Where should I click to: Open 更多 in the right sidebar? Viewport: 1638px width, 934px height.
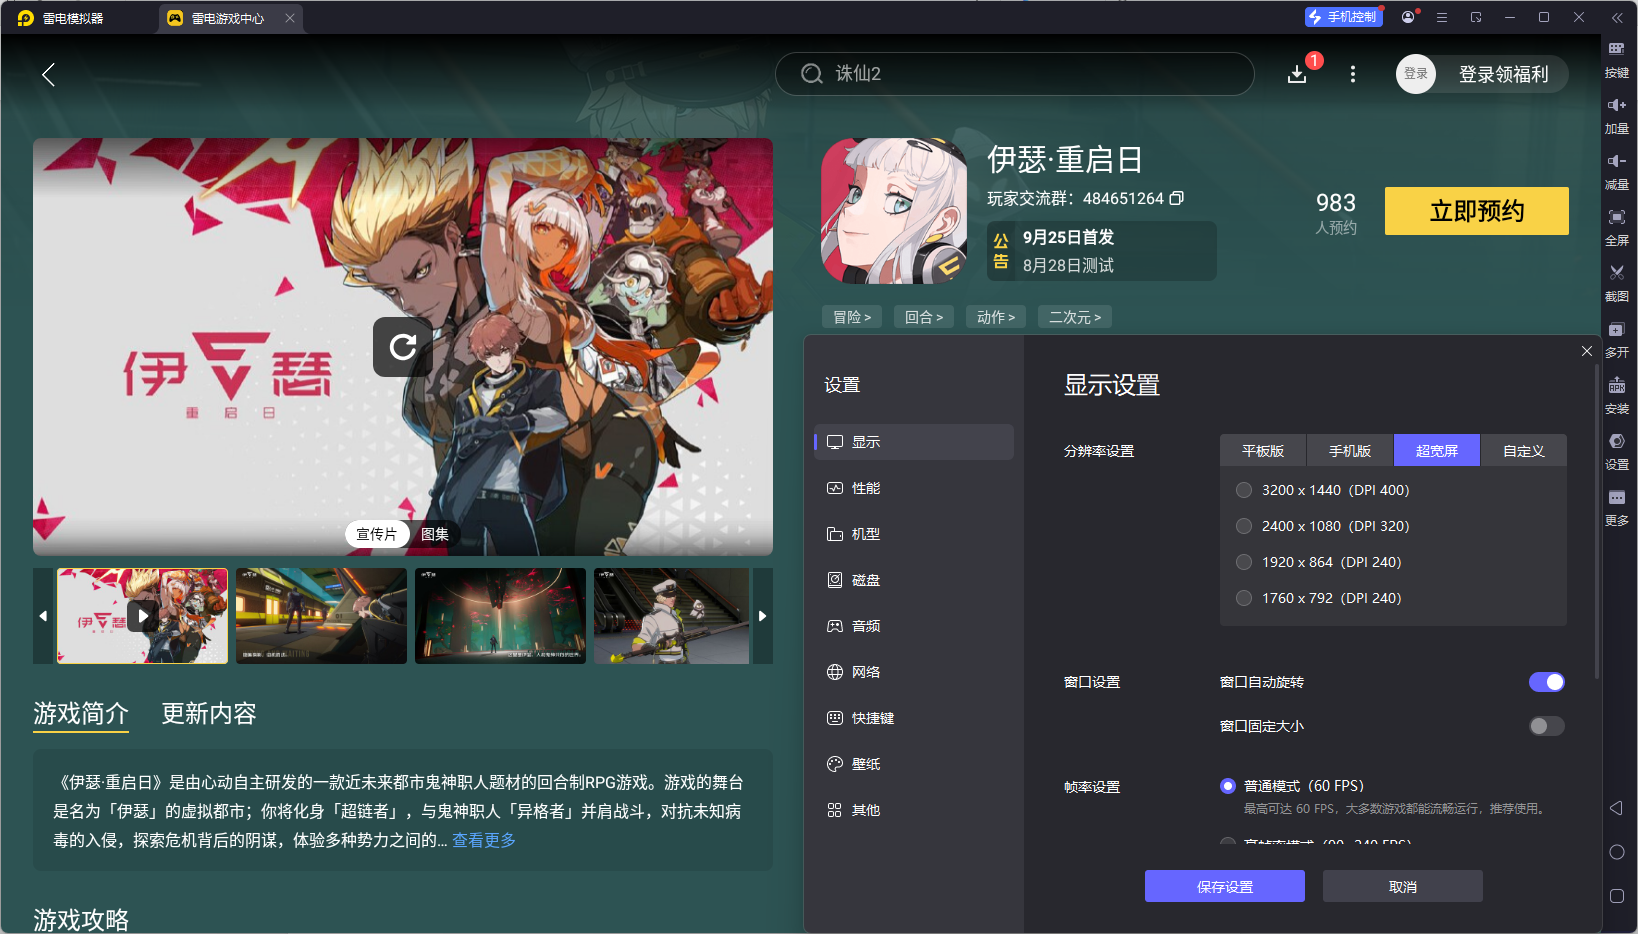coord(1616,508)
